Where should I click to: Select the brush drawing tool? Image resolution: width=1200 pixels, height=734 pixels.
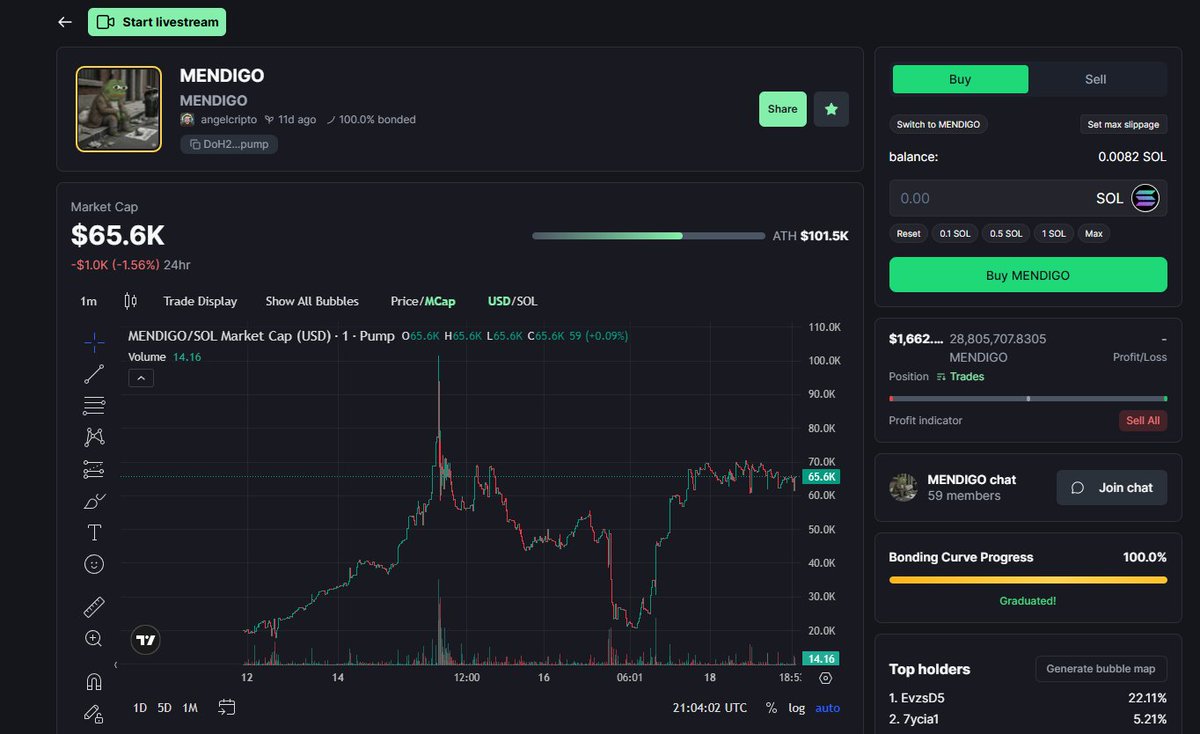(94, 500)
